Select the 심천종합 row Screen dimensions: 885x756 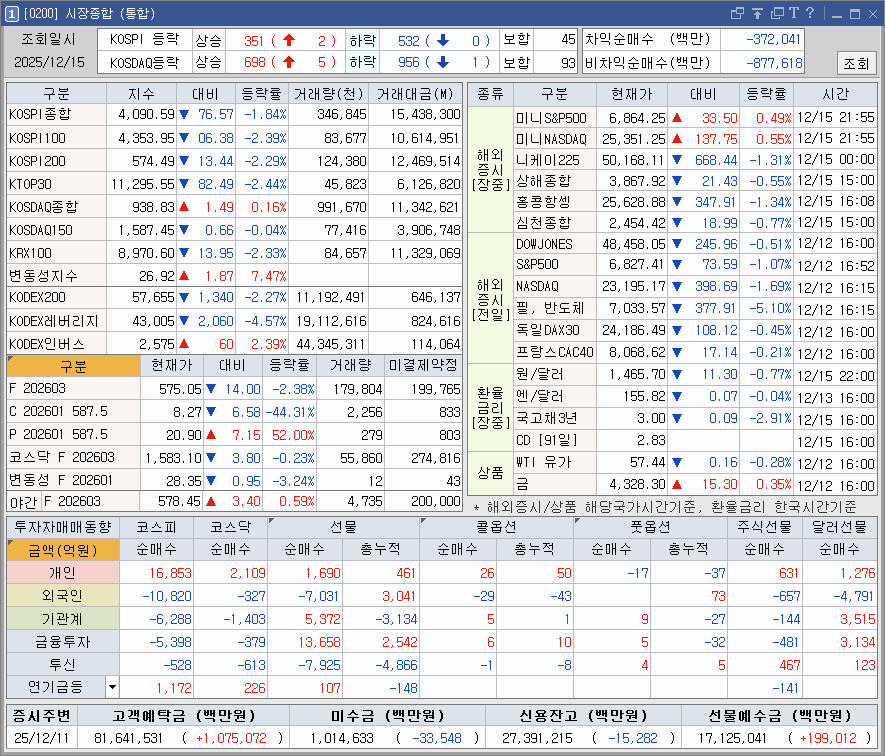(695, 223)
